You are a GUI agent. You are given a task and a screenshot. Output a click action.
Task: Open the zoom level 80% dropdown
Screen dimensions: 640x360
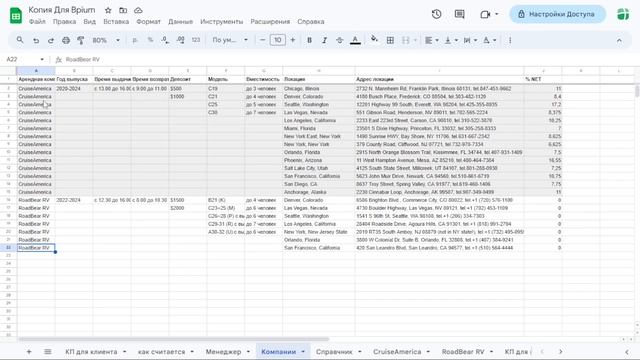(x=106, y=40)
